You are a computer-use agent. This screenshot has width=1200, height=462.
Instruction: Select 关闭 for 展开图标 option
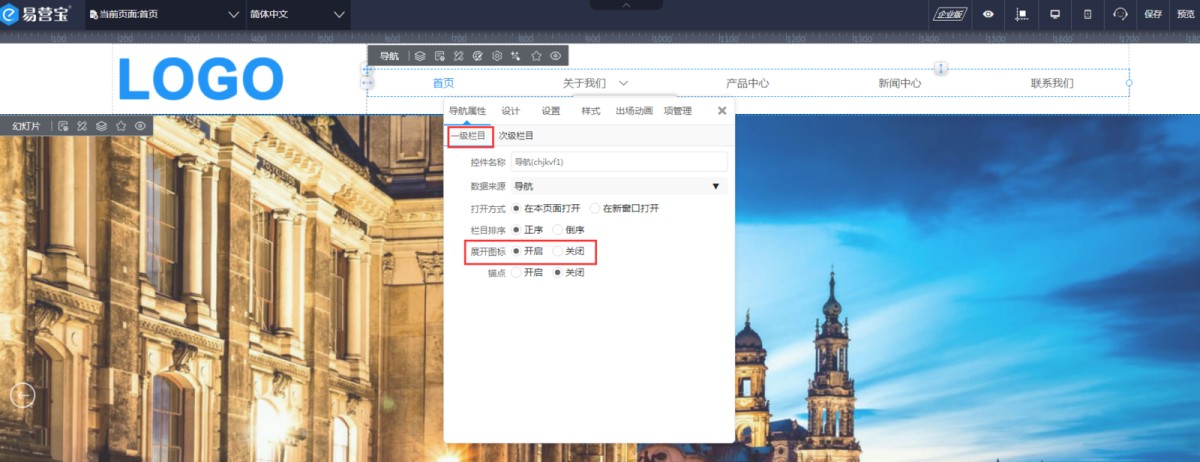click(x=559, y=251)
